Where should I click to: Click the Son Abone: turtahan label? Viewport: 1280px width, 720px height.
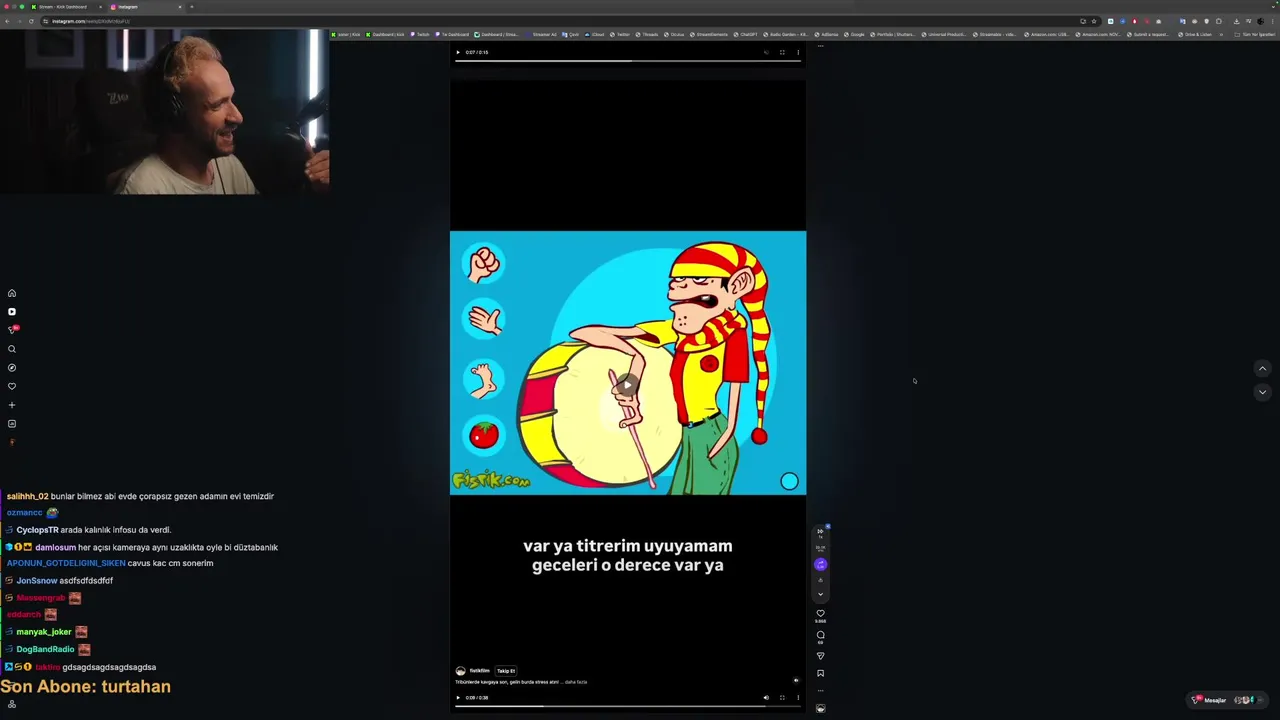tap(85, 686)
